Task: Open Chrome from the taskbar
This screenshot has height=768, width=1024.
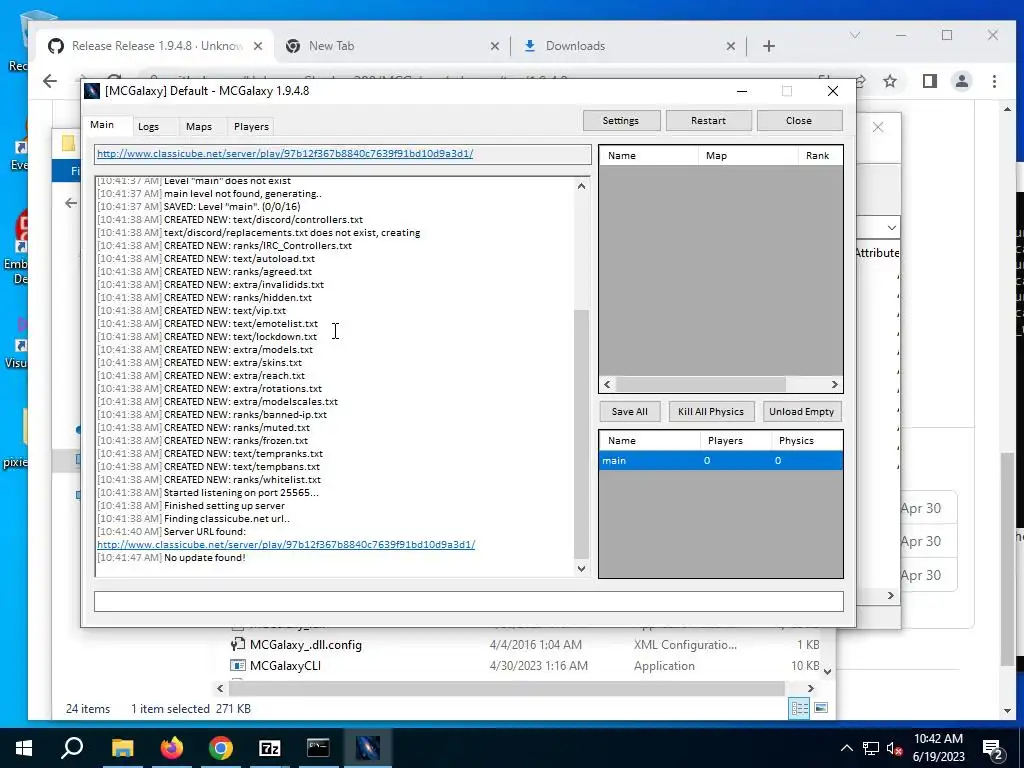Action: (221, 748)
